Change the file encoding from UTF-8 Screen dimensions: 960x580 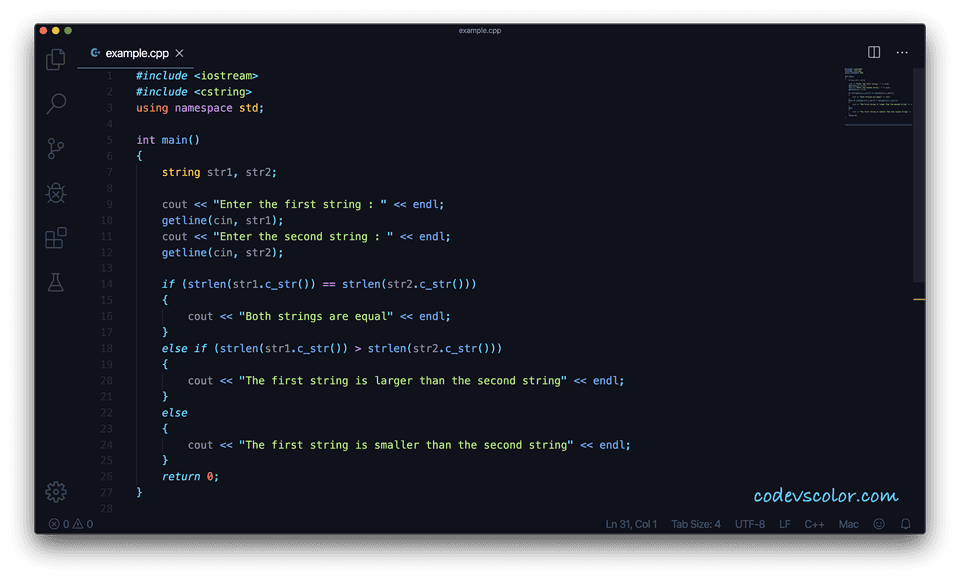(x=750, y=523)
